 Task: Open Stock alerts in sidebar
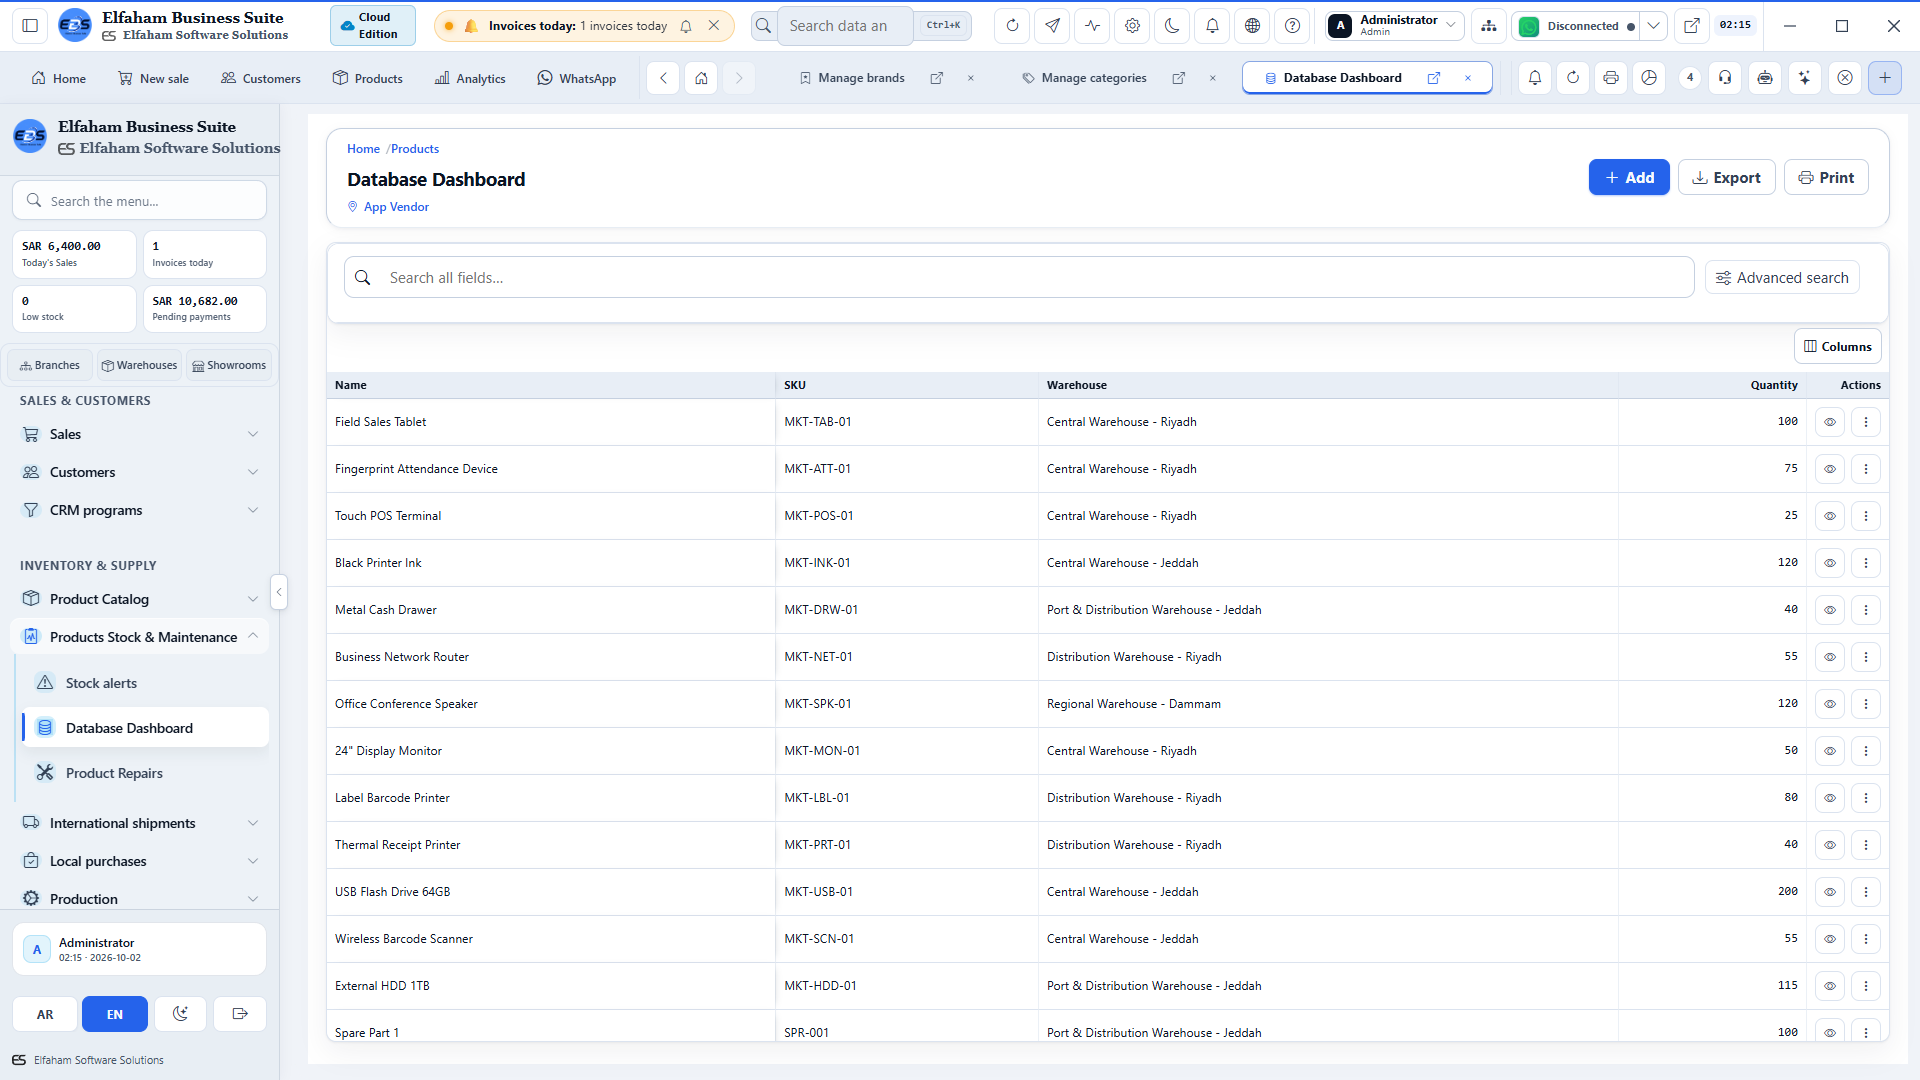click(145, 683)
